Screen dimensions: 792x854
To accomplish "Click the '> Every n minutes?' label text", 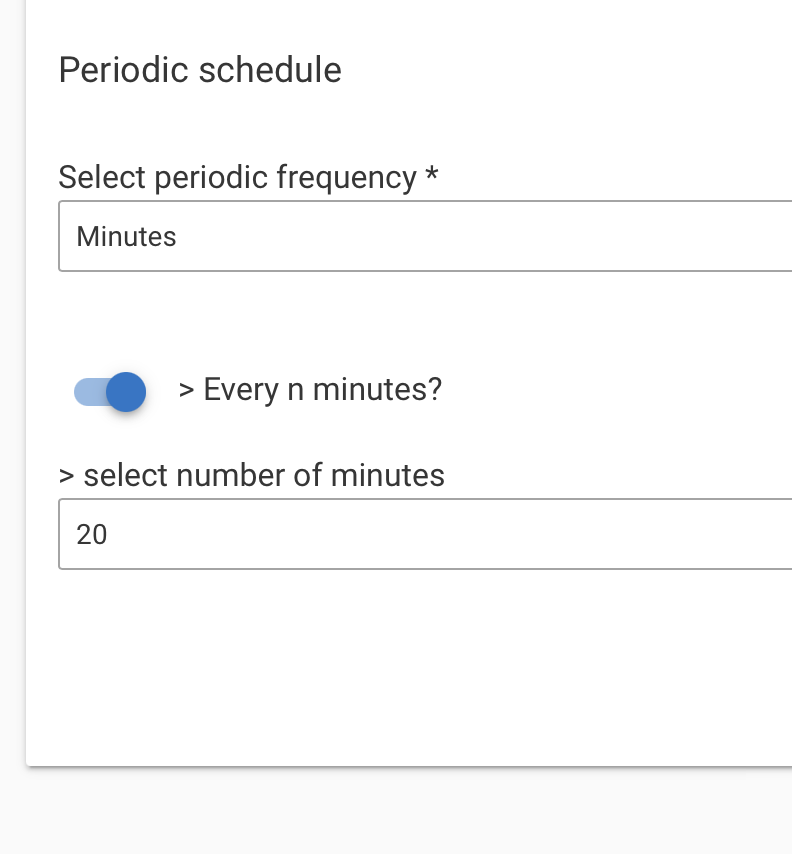I will coord(310,390).
